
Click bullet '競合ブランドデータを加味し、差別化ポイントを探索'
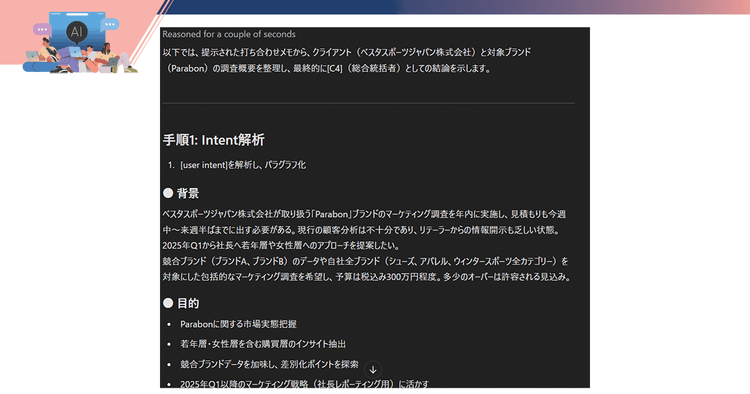tap(269, 364)
